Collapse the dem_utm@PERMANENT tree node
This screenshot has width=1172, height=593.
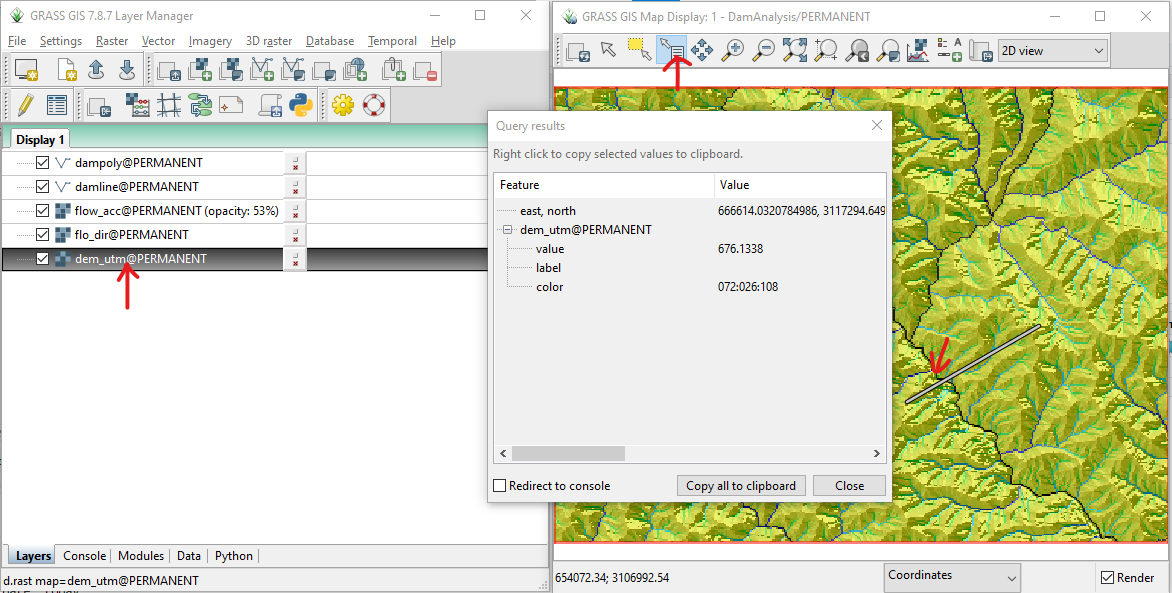click(508, 230)
